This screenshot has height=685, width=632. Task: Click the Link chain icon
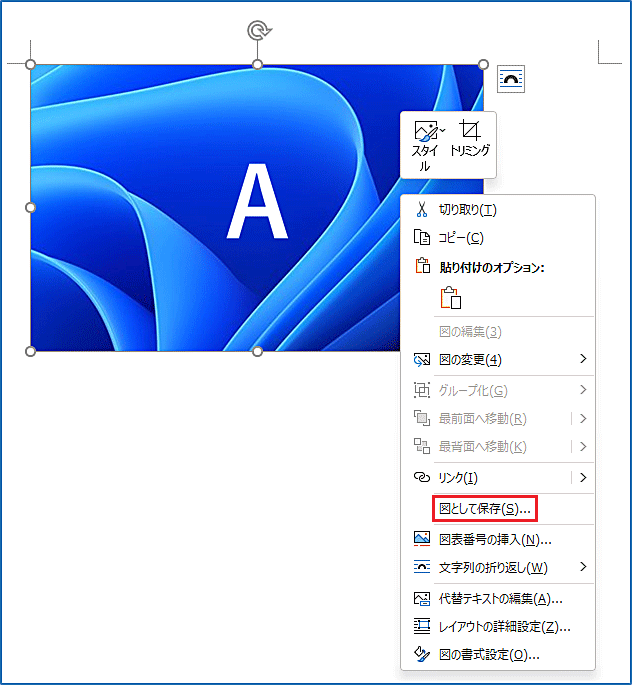click(421, 477)
